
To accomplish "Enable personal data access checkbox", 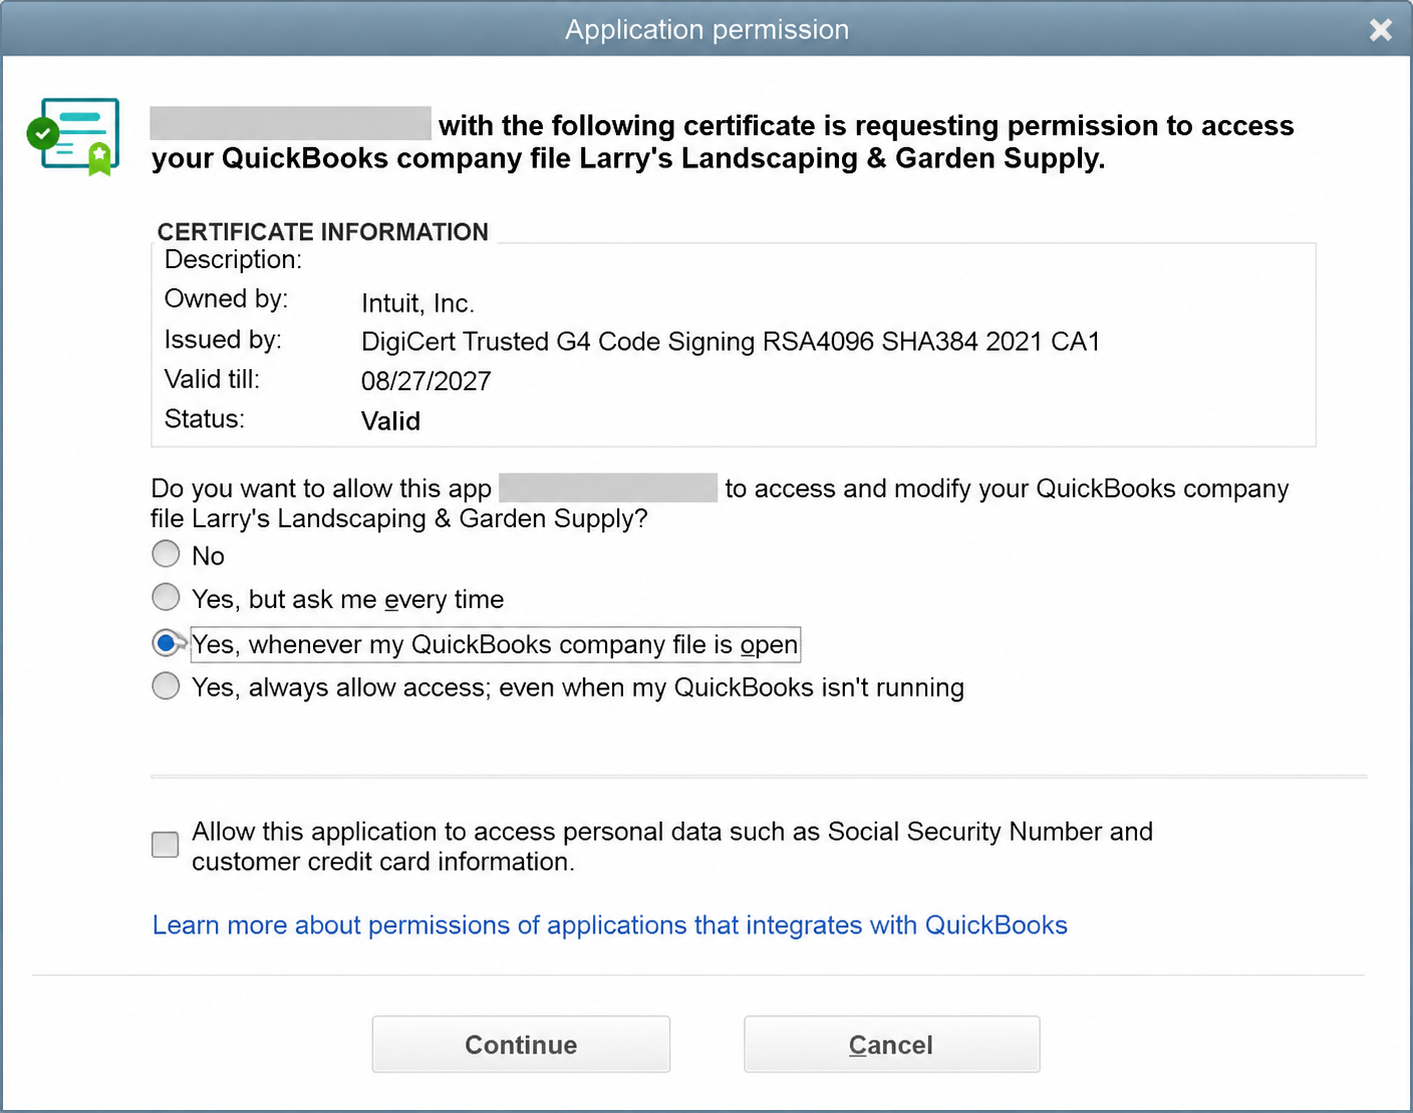I will [165, 844].
